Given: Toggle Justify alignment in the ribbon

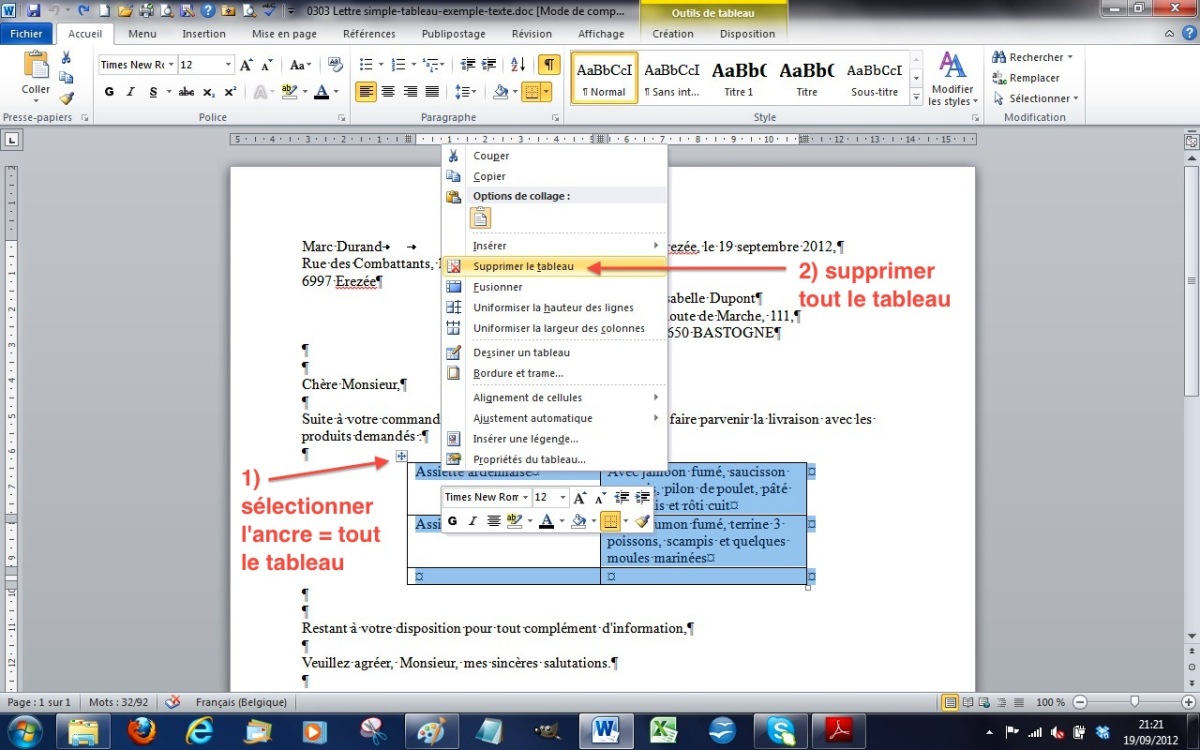Looking at the screenshot, I should (x=432, y=92).
